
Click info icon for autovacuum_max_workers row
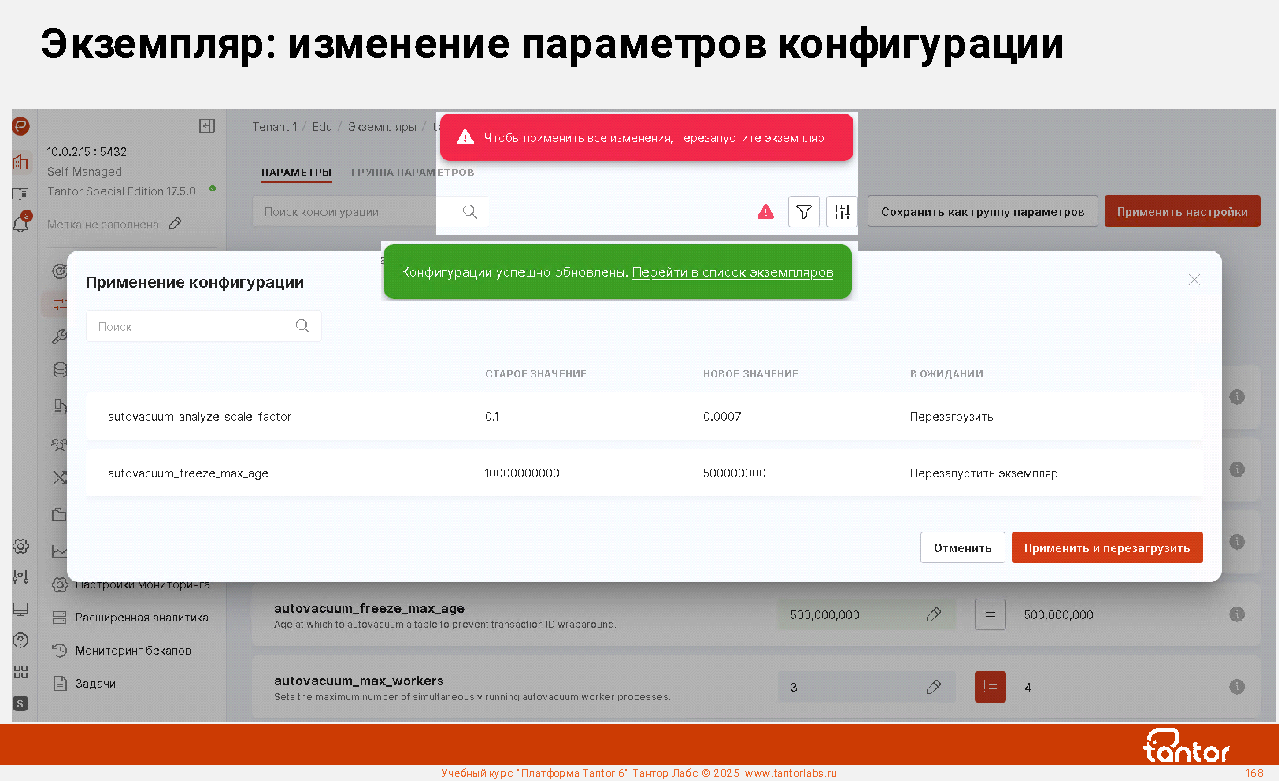click(1236, 687)
